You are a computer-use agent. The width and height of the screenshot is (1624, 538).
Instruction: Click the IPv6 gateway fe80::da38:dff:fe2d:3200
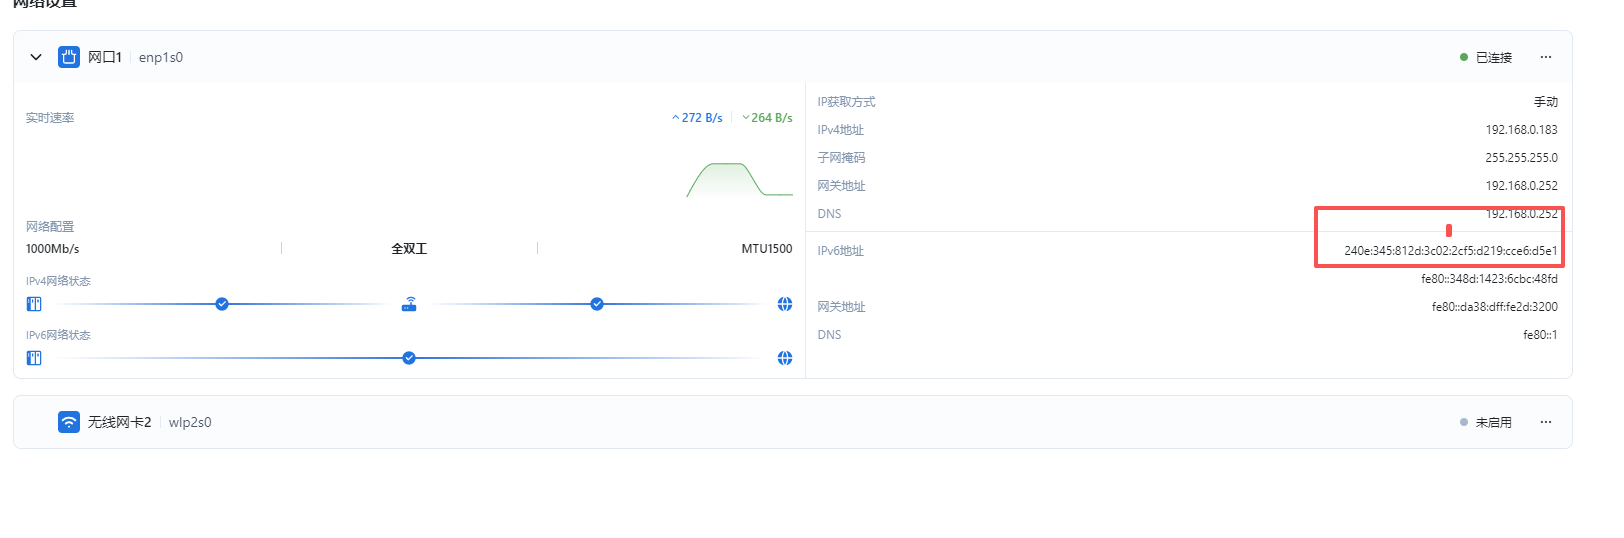pyautogui.click(x=1495, y=307)
